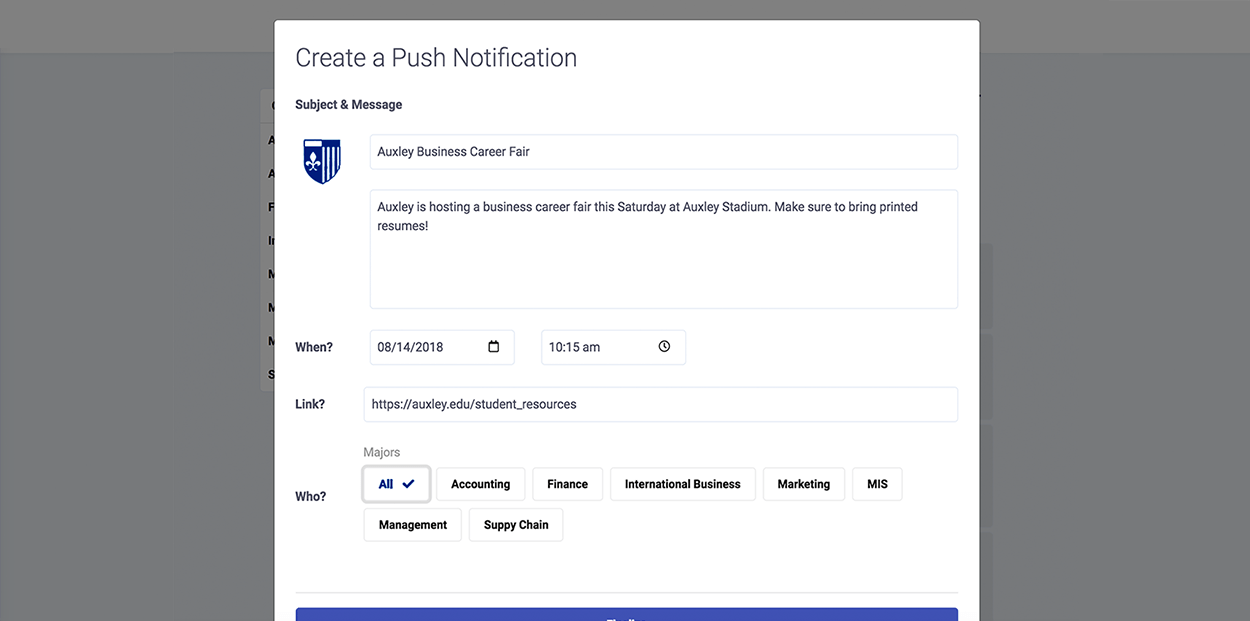The image size is (1250, 621).
Task: Open the clock picker icon in time field
Action: coord(665,347)
